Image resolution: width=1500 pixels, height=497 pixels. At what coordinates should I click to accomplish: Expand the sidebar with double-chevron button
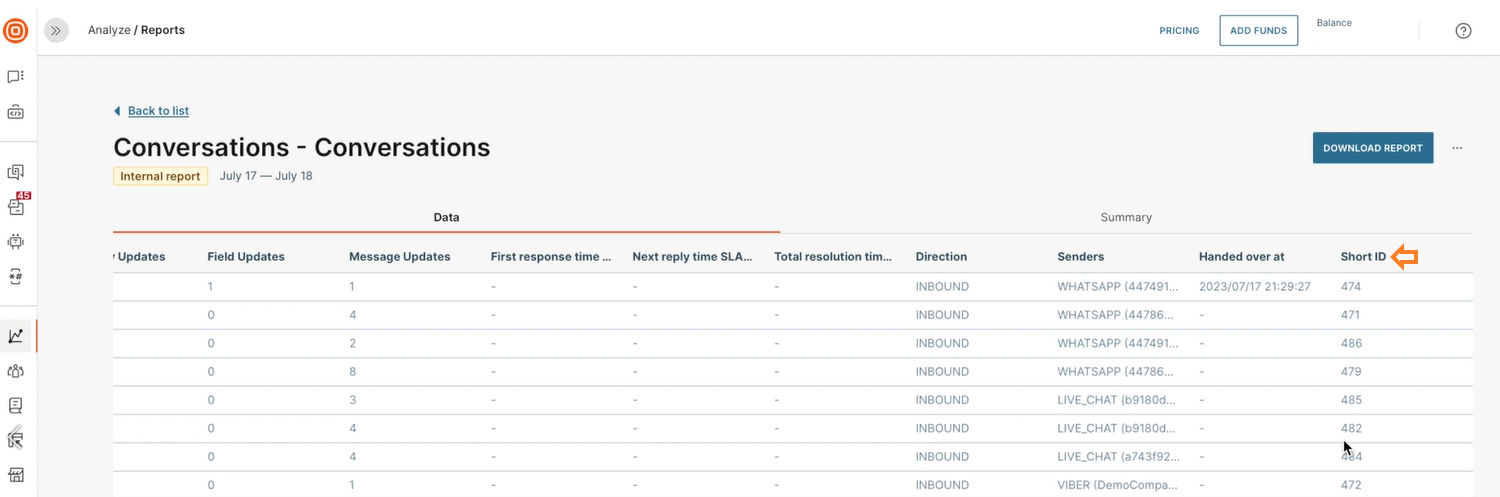56,31
